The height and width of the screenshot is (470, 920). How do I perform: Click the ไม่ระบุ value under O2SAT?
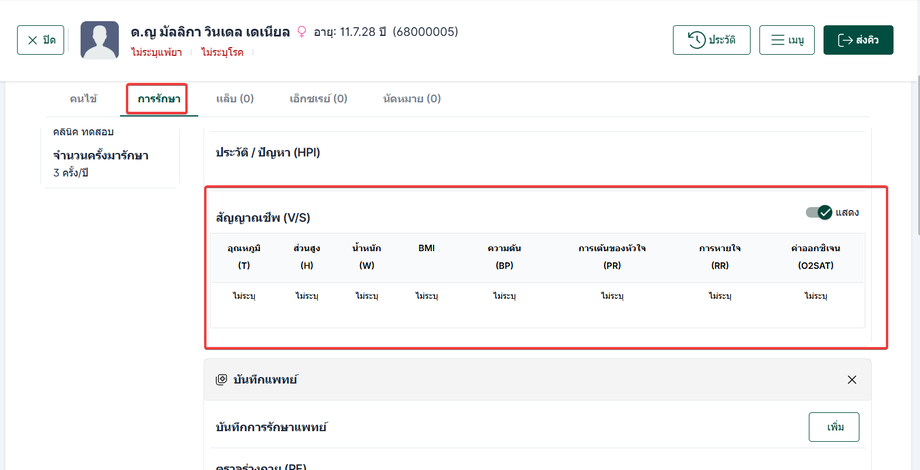(x=816, y=296)
